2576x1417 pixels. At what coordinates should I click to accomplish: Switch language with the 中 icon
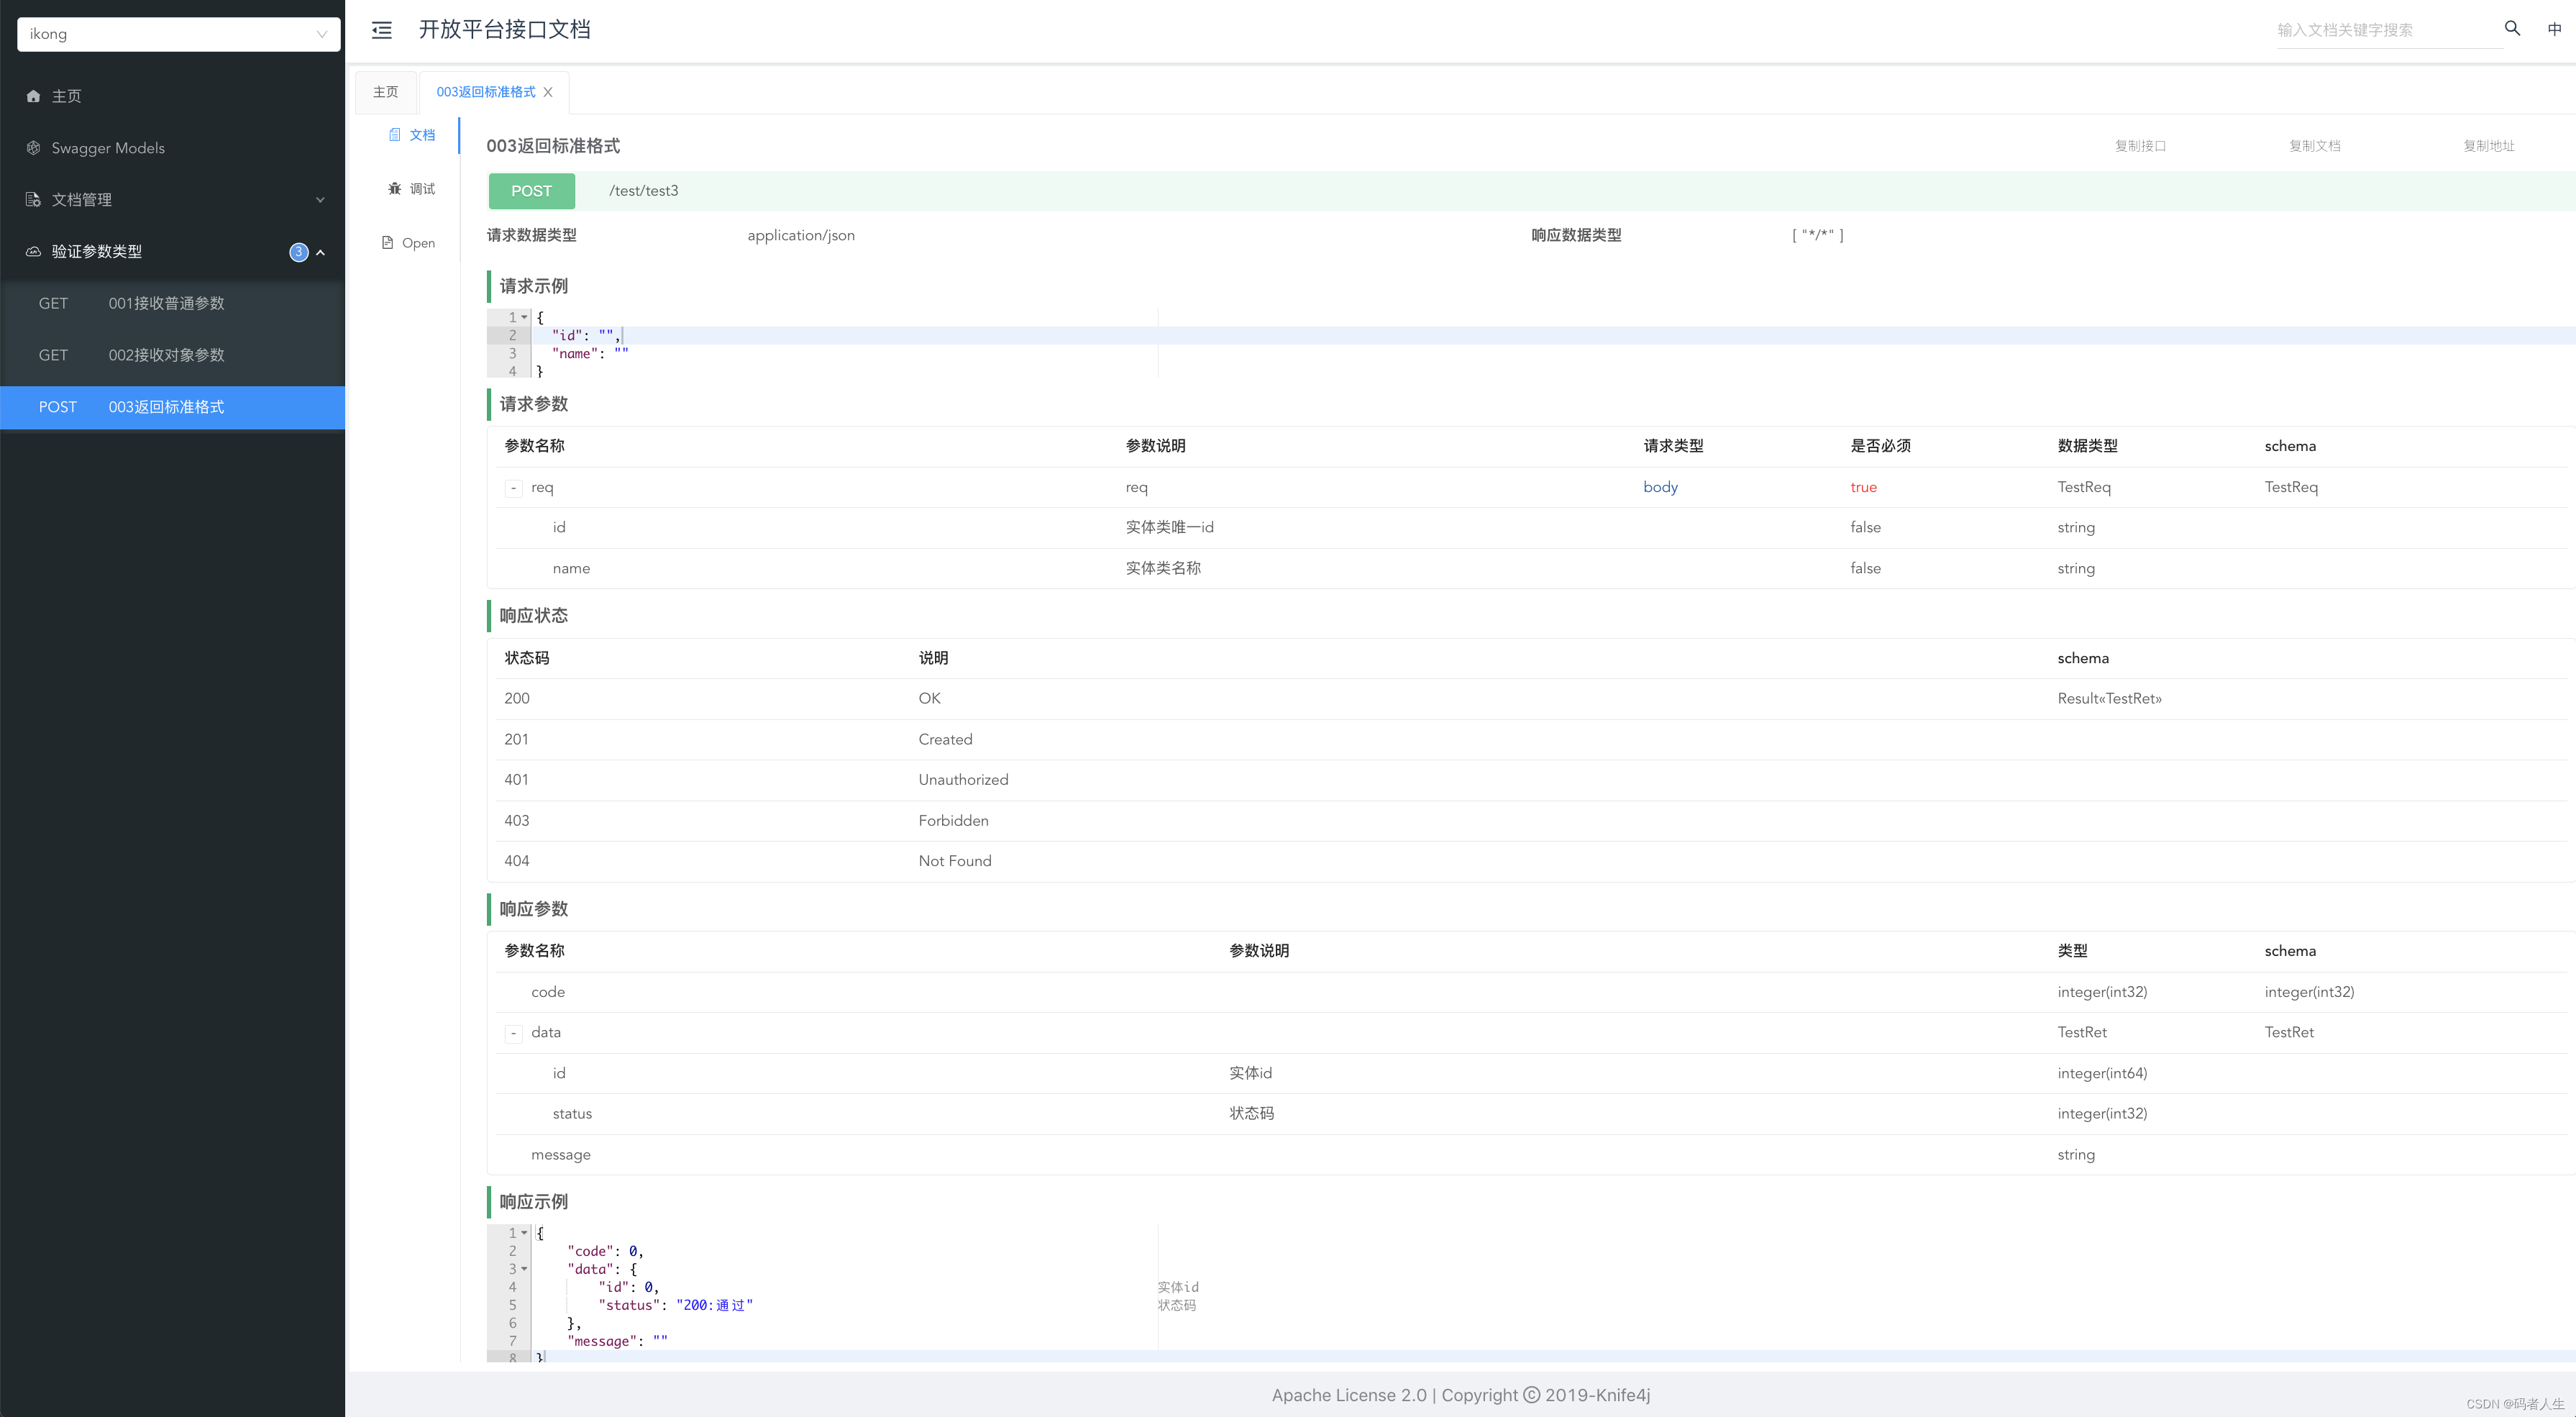2554,29
